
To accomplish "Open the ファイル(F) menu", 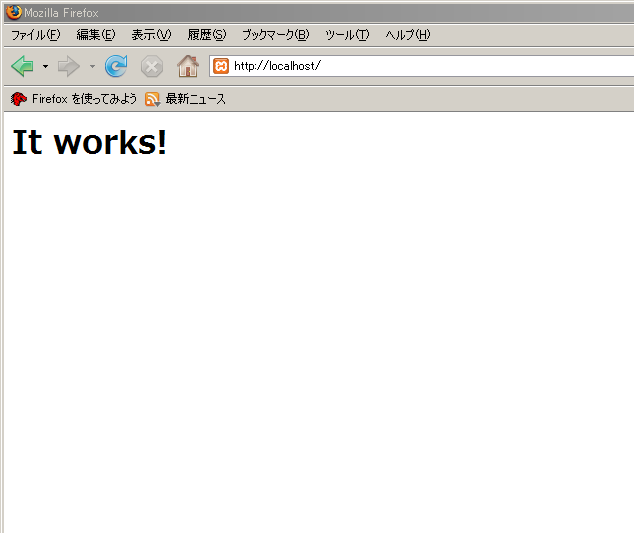I will [36, 35].
